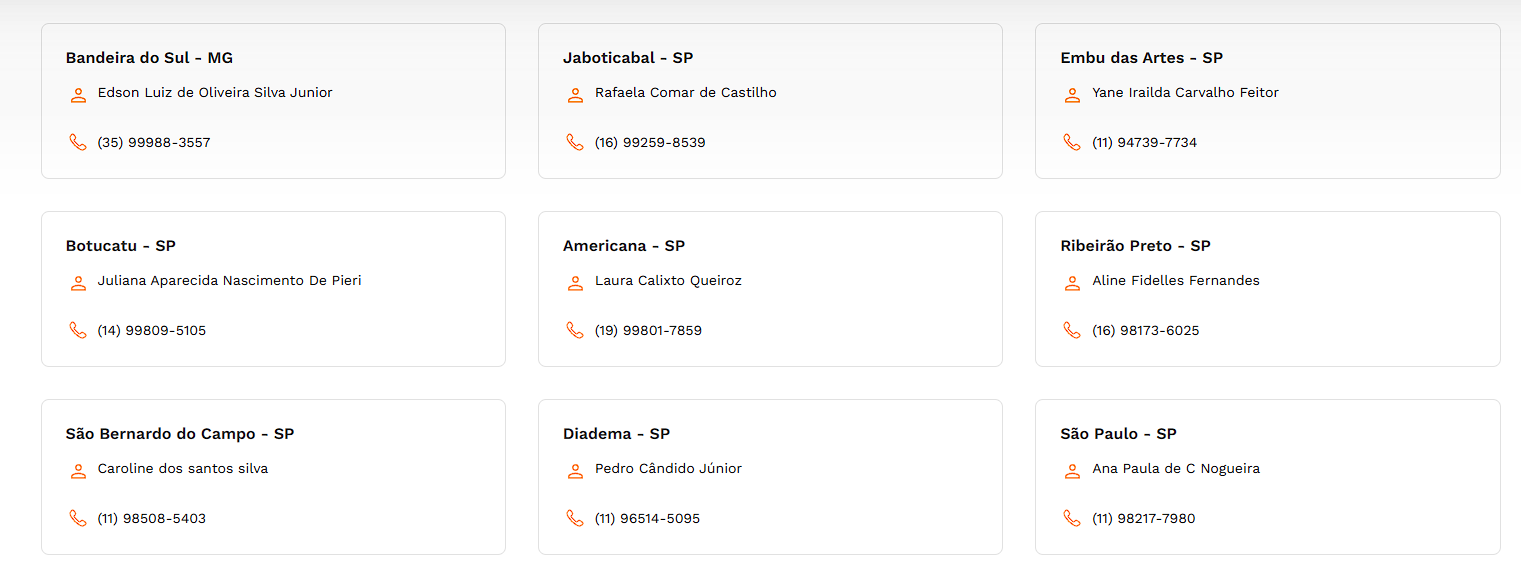Click the name Aline Fidelles Fernandes
This screenshot has height=581, width=1521.
1176,280
